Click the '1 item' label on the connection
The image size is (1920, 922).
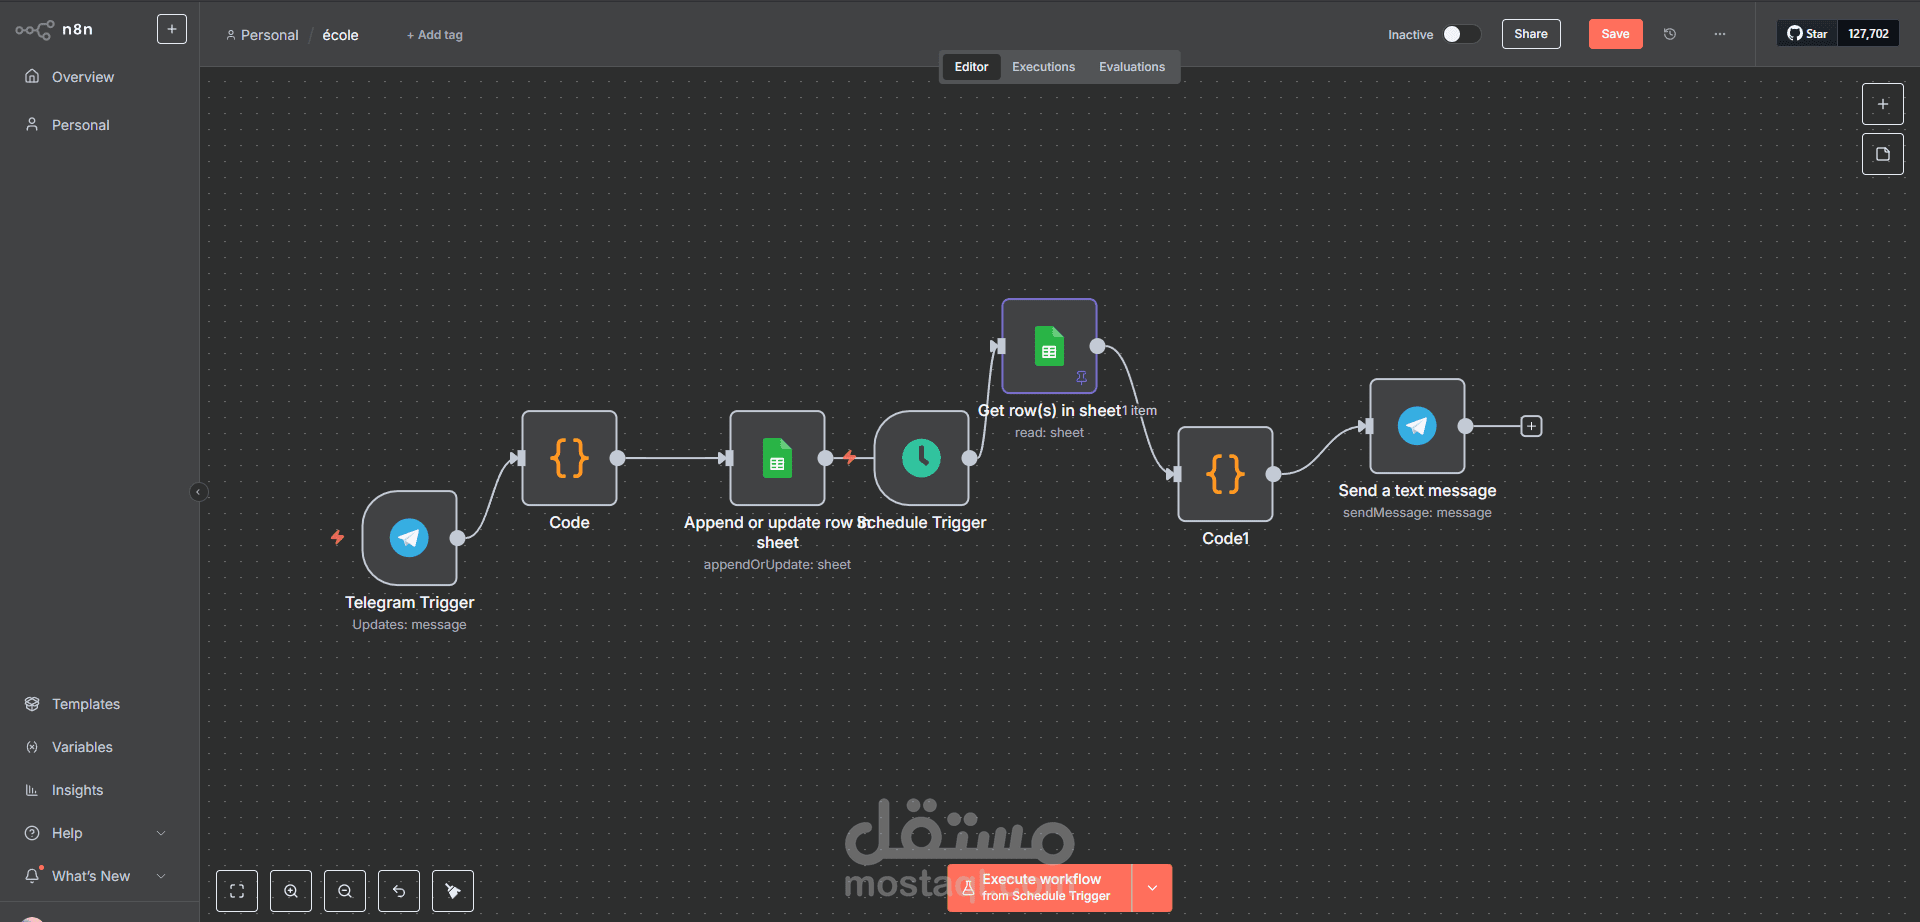coord(1140,411)
